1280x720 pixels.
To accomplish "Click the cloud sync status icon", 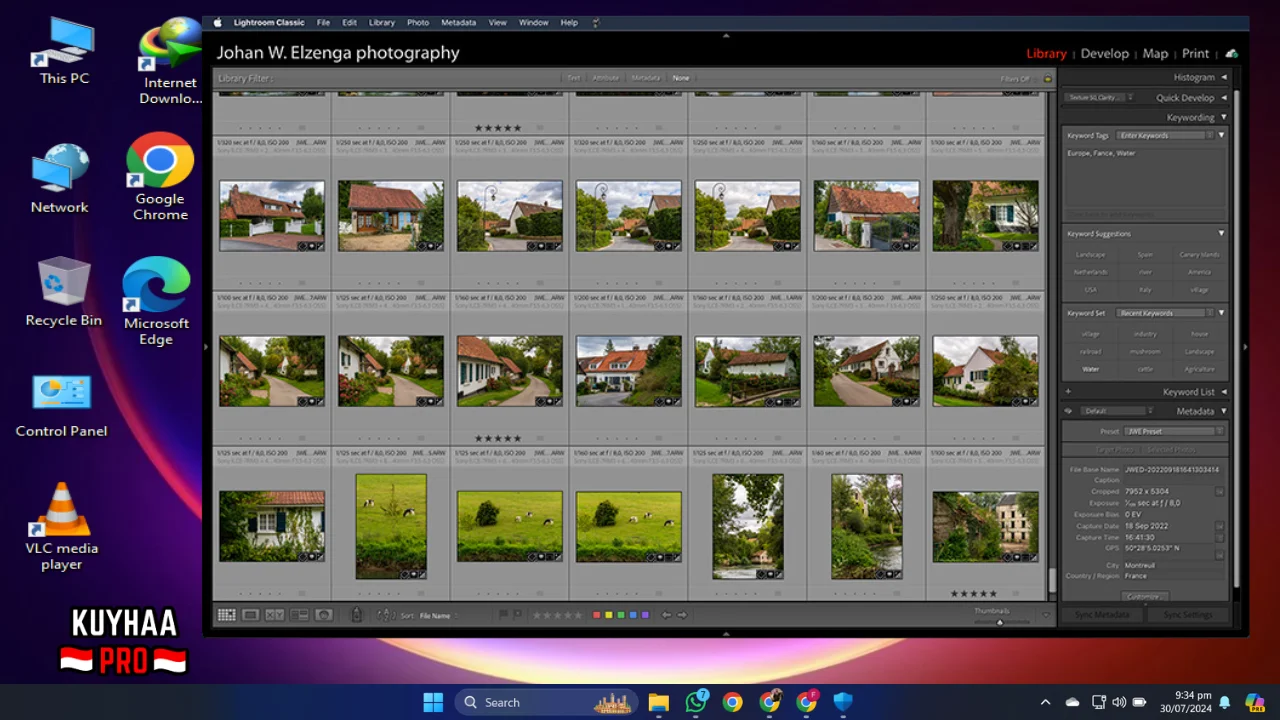I will click(x=1231, y=54).
